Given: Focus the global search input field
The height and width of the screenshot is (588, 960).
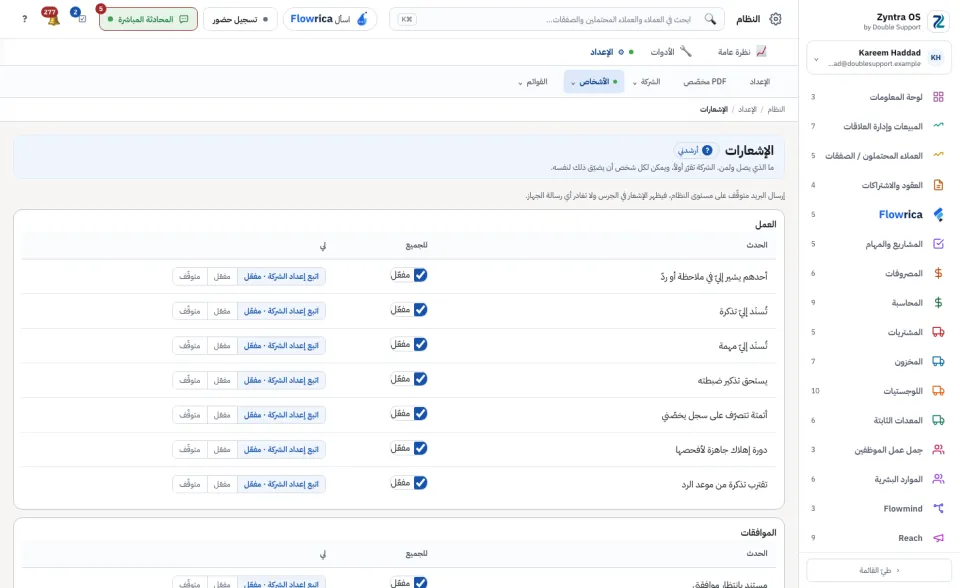Looking at the screenshot, I should pos(557,19).
